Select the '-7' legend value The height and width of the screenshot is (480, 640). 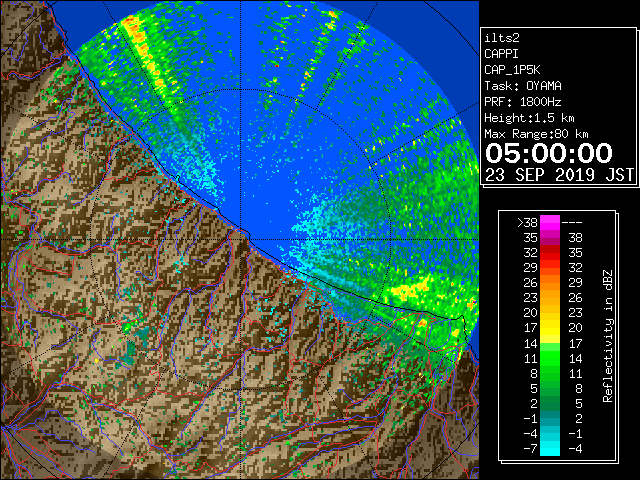point(530,449)
